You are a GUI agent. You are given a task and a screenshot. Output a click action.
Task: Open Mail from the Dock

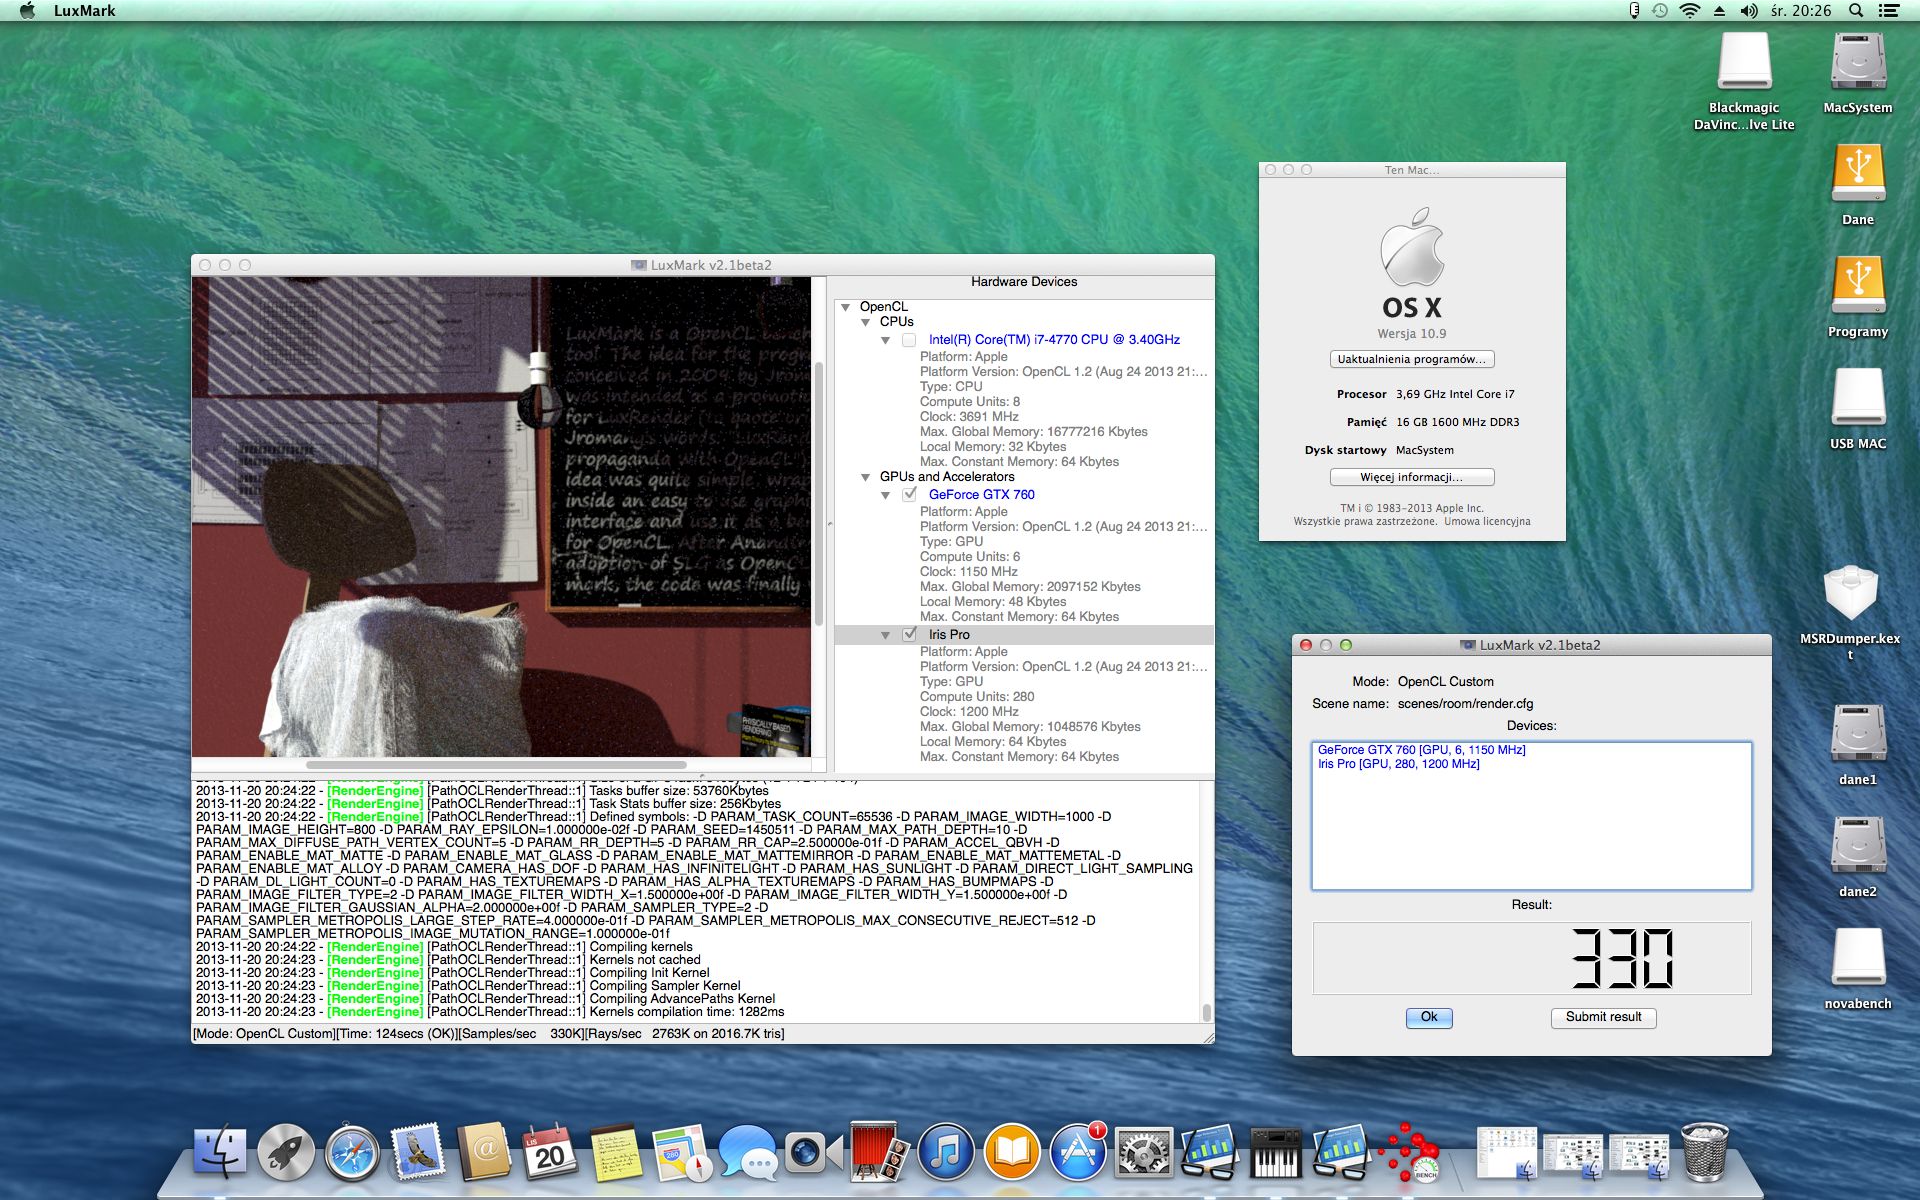tap(418, 1152)
